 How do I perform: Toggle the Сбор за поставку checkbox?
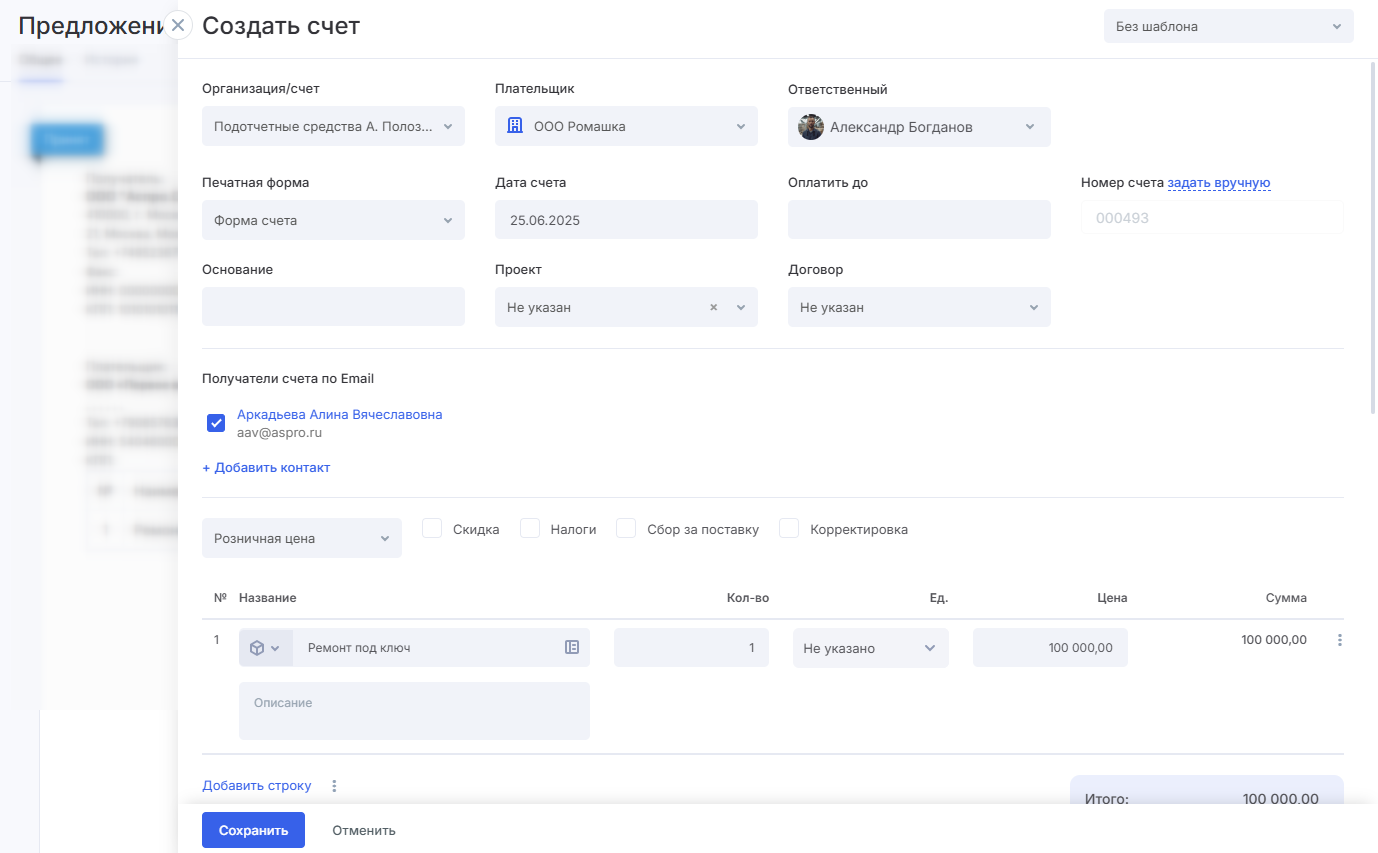pos(627,529)
